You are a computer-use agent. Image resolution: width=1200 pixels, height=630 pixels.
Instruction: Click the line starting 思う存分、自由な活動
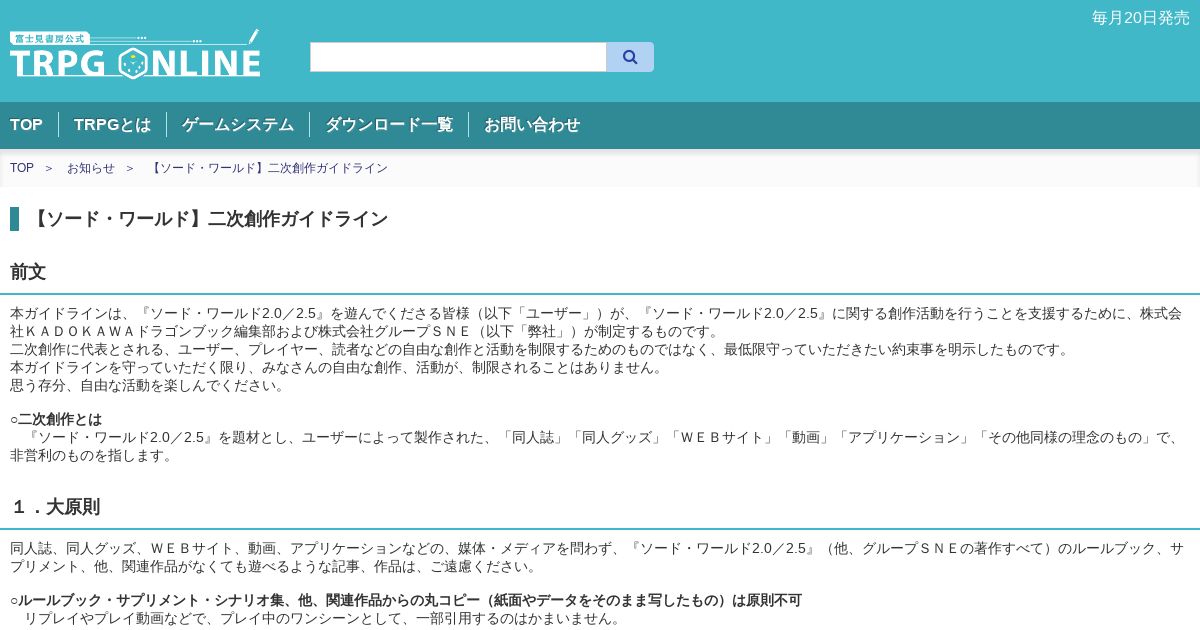[150, 385]
